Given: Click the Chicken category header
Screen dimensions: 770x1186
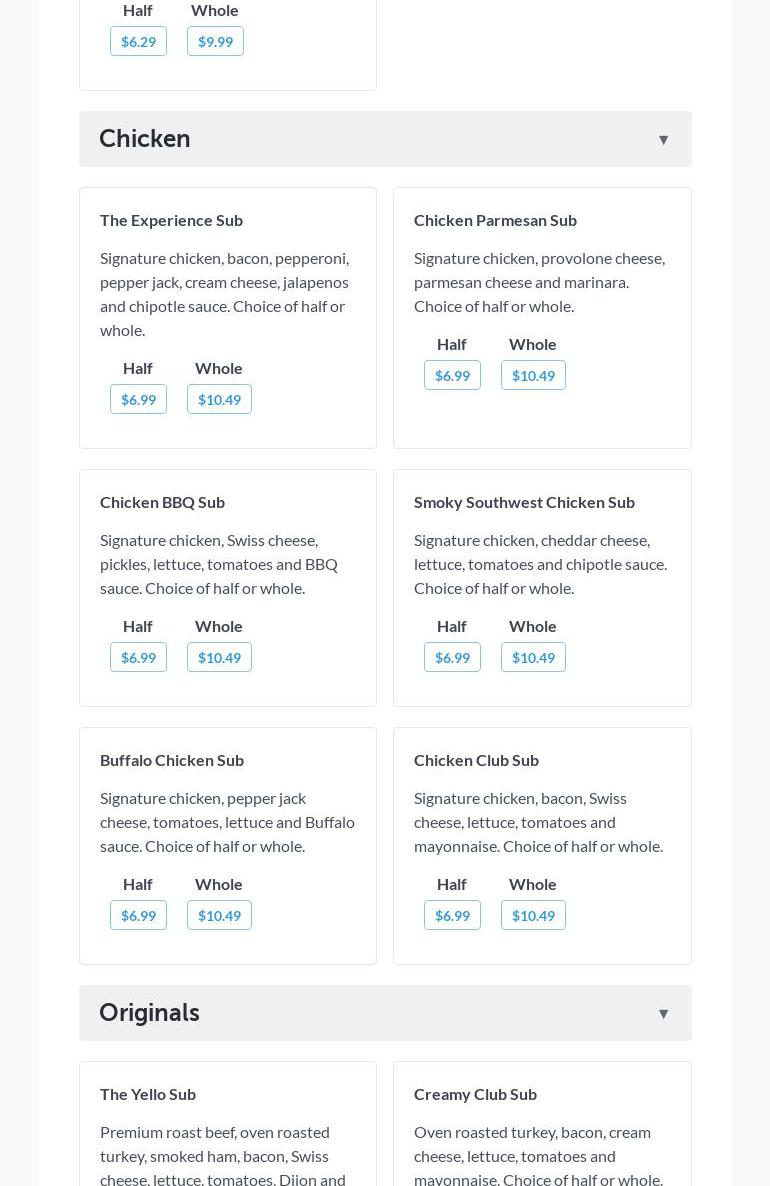Looking at the screenshot, I should point(145,139).
